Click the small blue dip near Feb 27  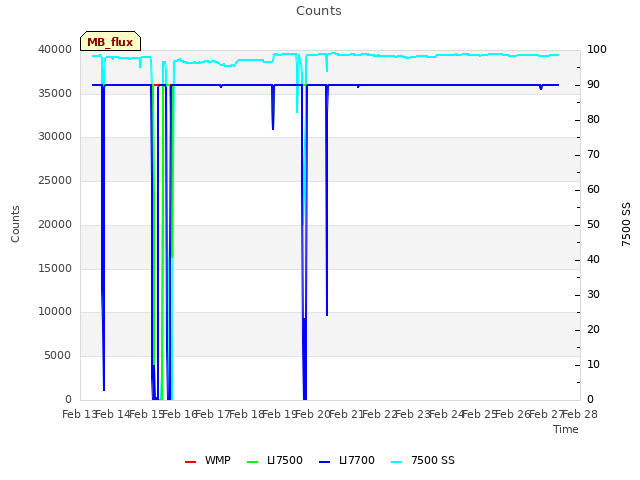[x=541, y=87]
